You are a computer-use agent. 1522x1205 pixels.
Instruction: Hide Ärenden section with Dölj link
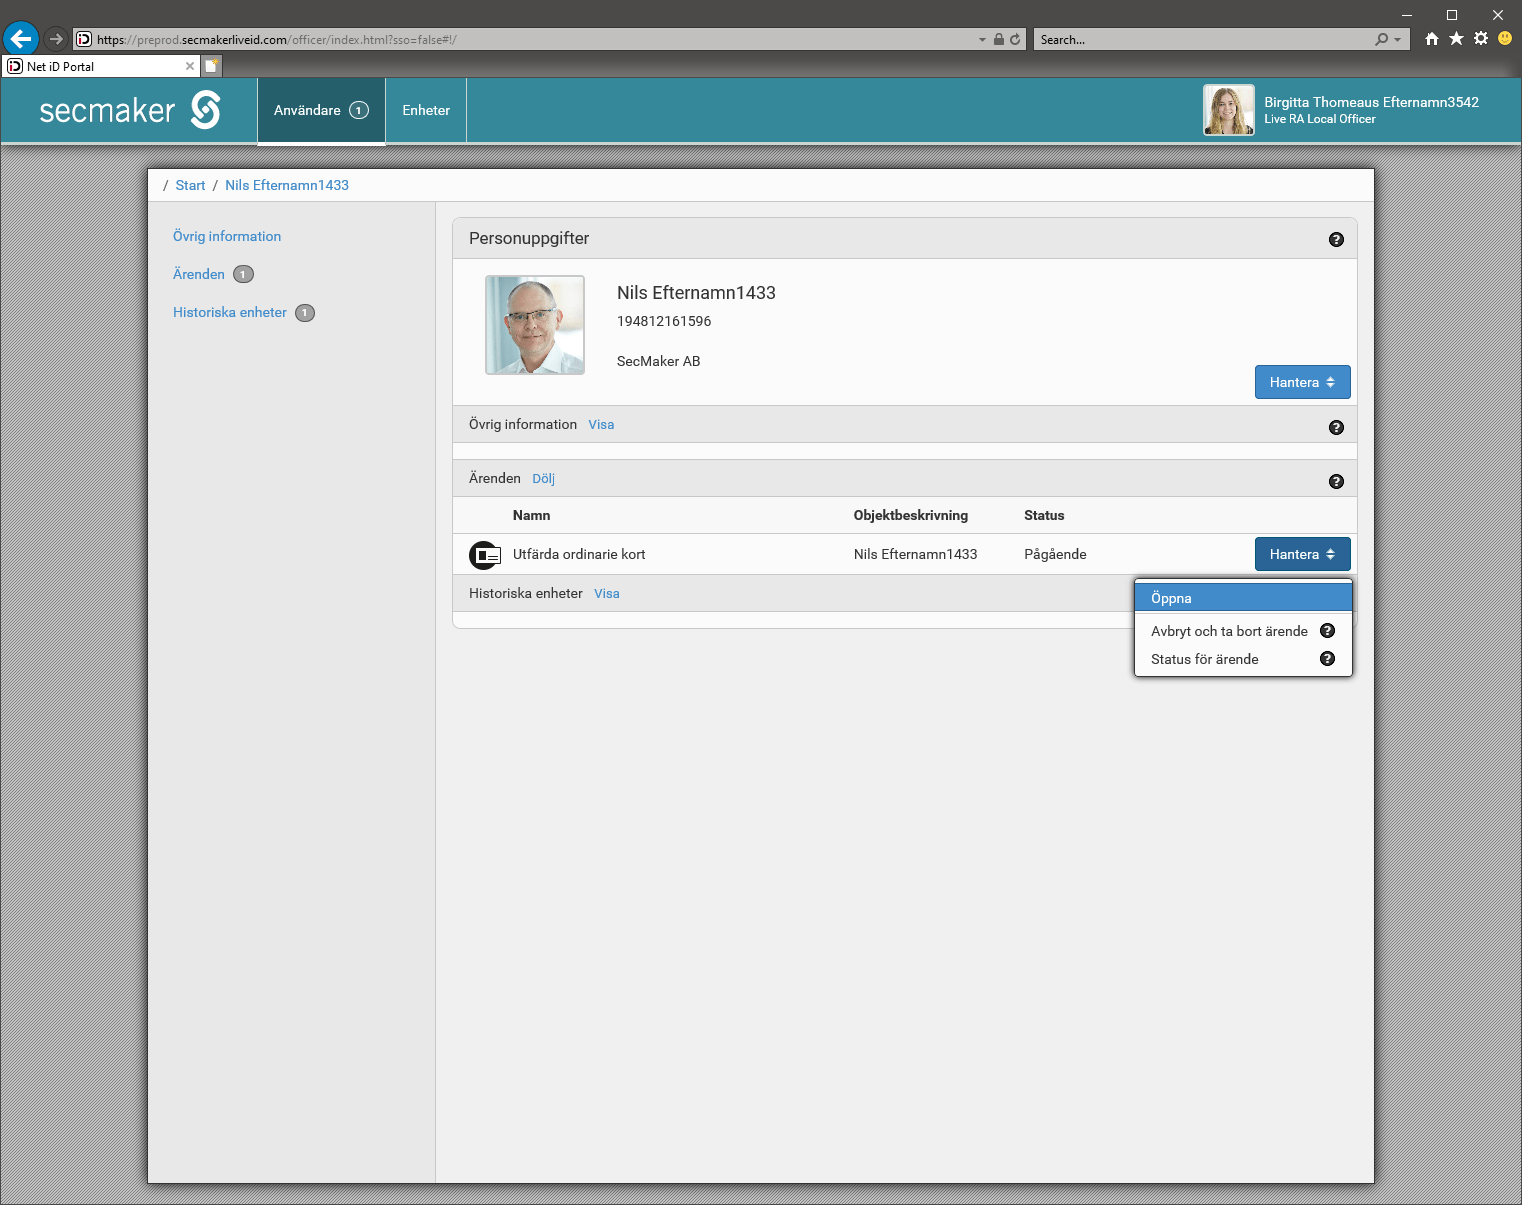click(x=543, y=479)
